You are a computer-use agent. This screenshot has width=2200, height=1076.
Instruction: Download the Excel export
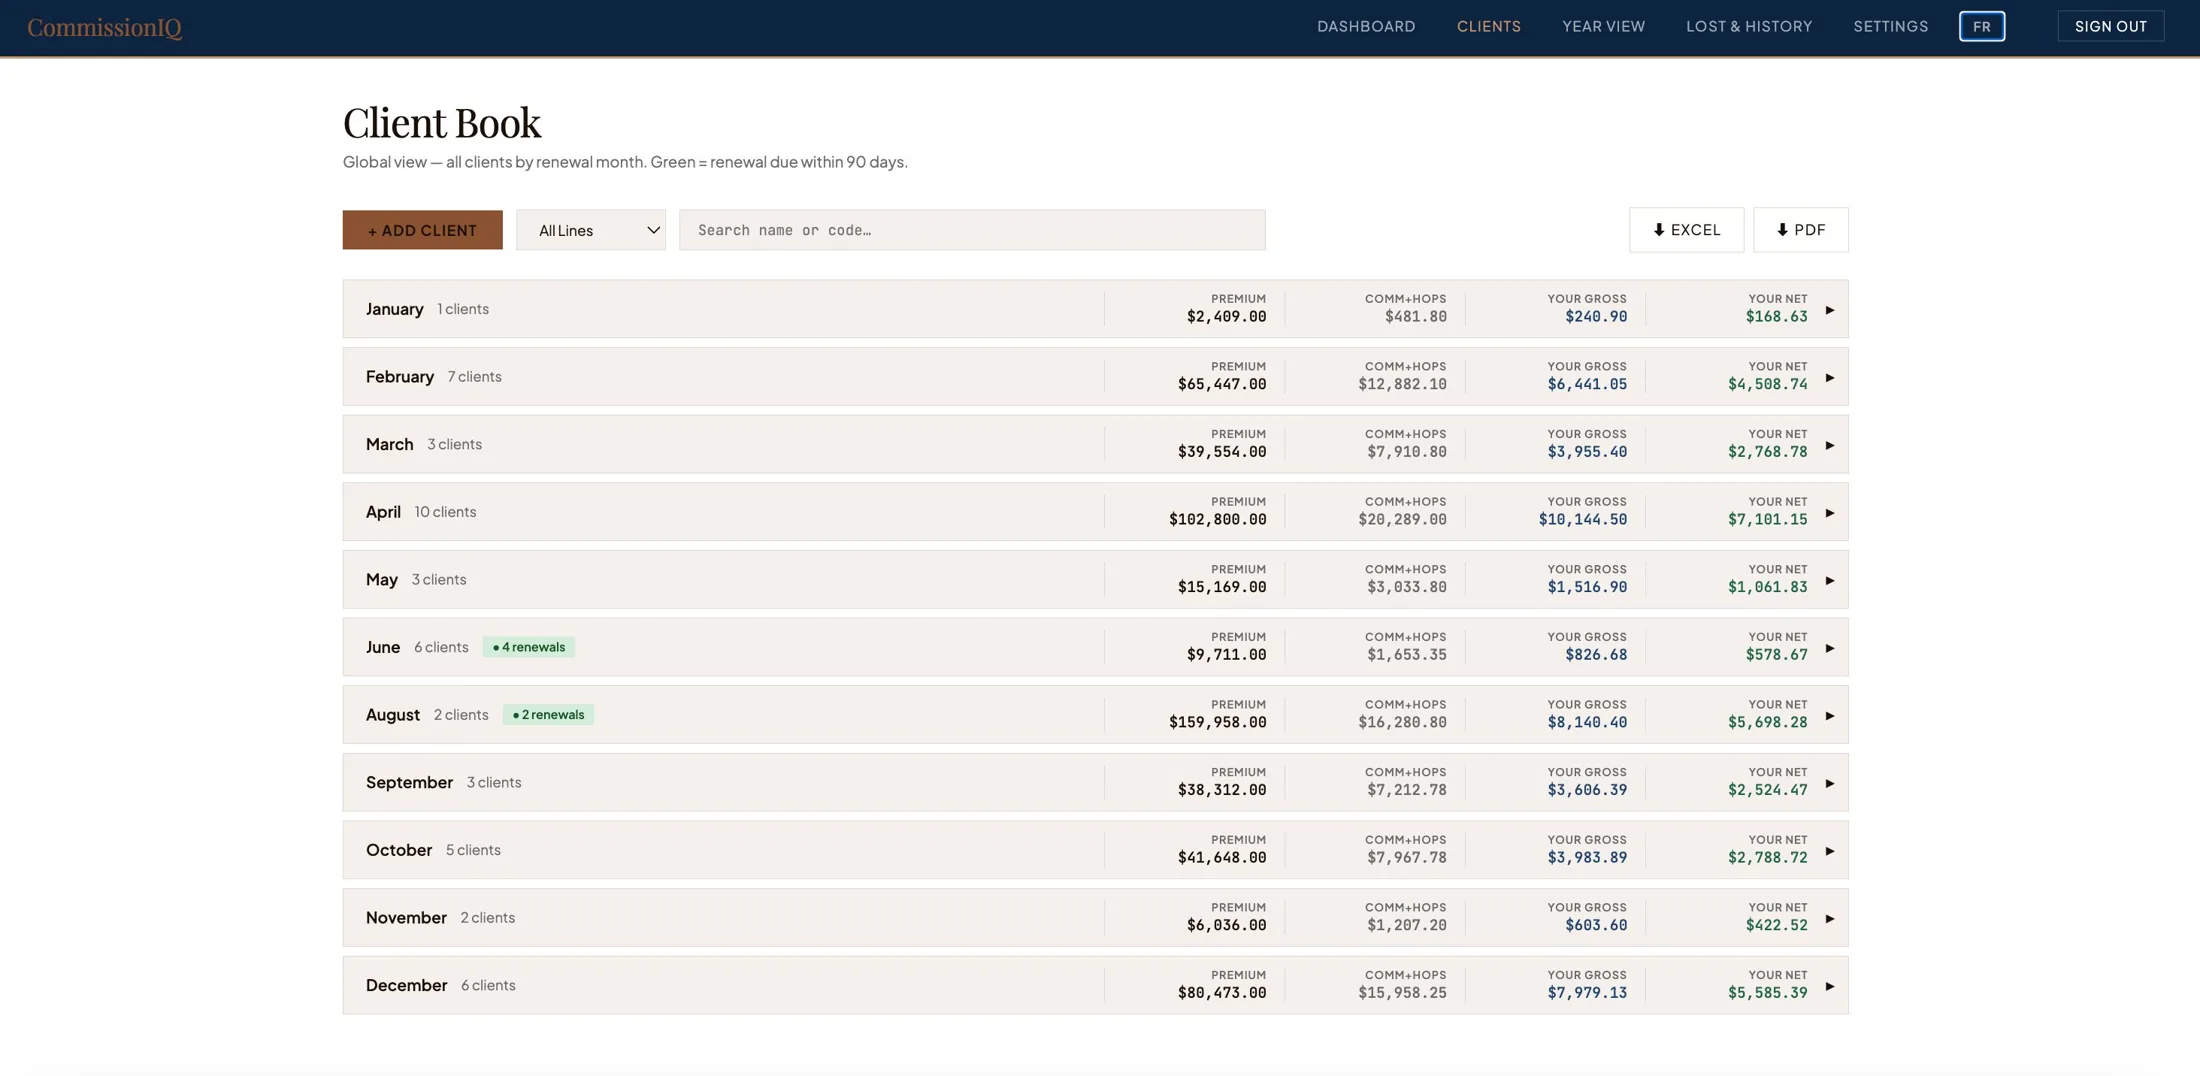[x=1686, y=230]
